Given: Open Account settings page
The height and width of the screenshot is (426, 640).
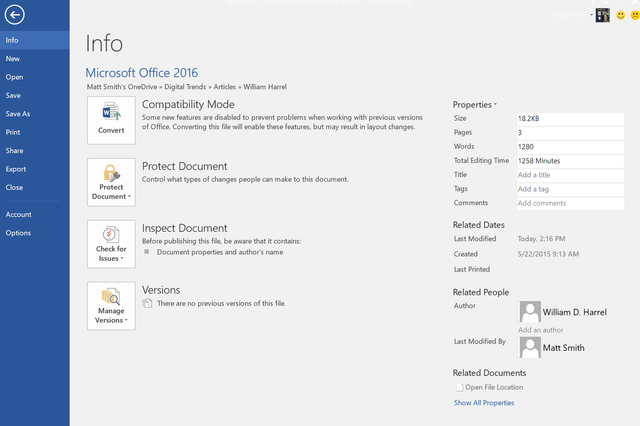Looking at the screenshot, I should point(35,214).
